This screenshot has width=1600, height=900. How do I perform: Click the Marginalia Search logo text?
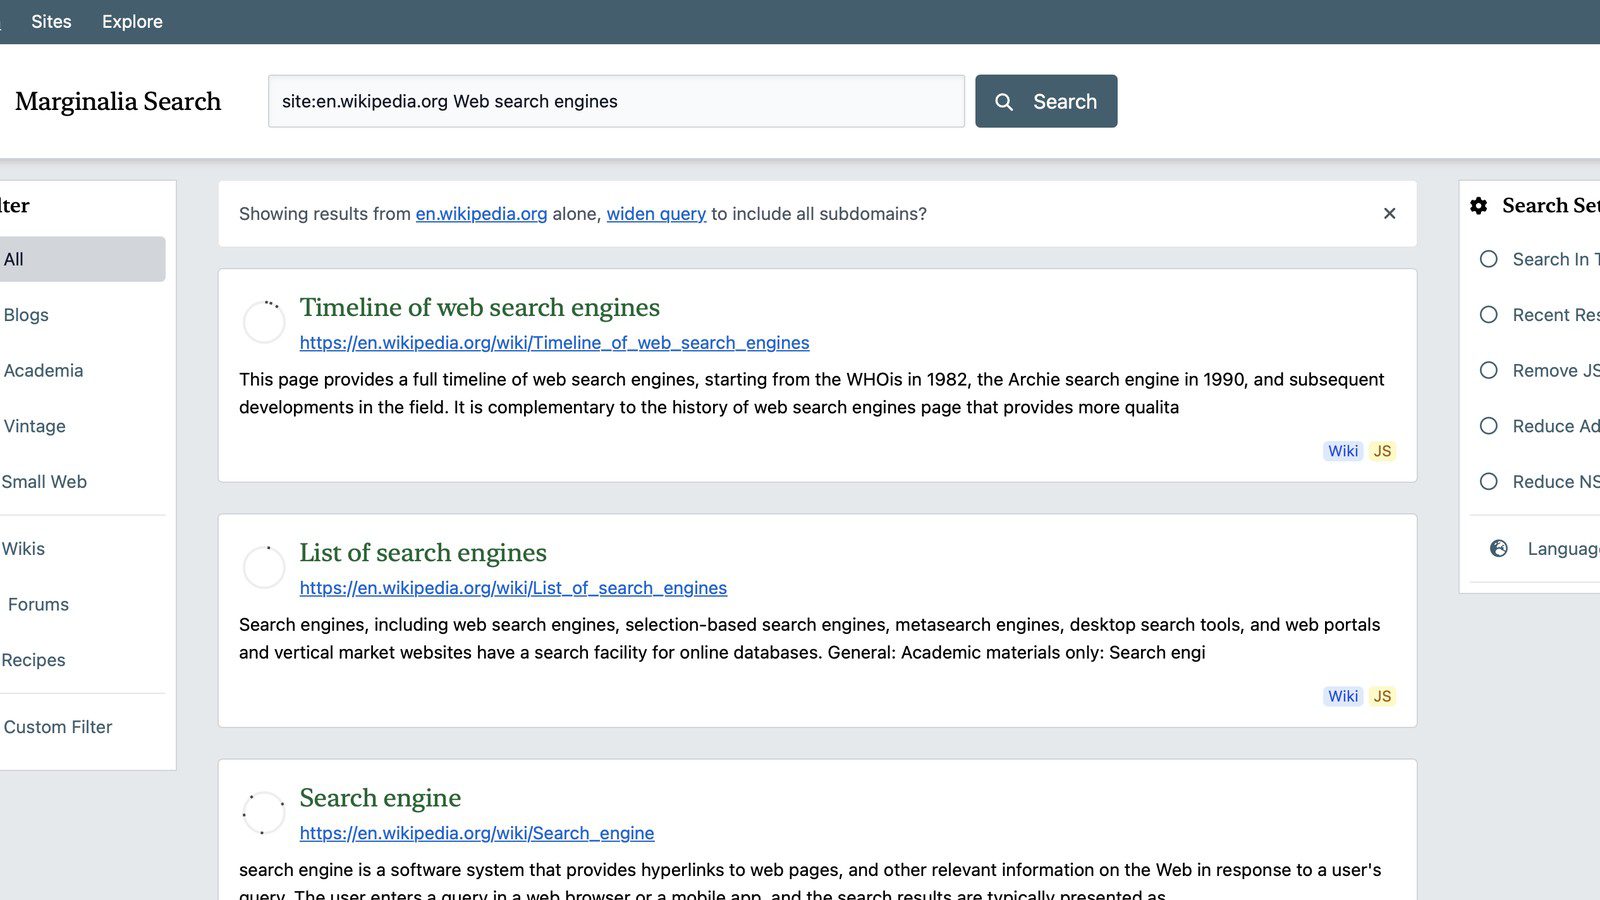pyautogui.click(x=118, y=101)
